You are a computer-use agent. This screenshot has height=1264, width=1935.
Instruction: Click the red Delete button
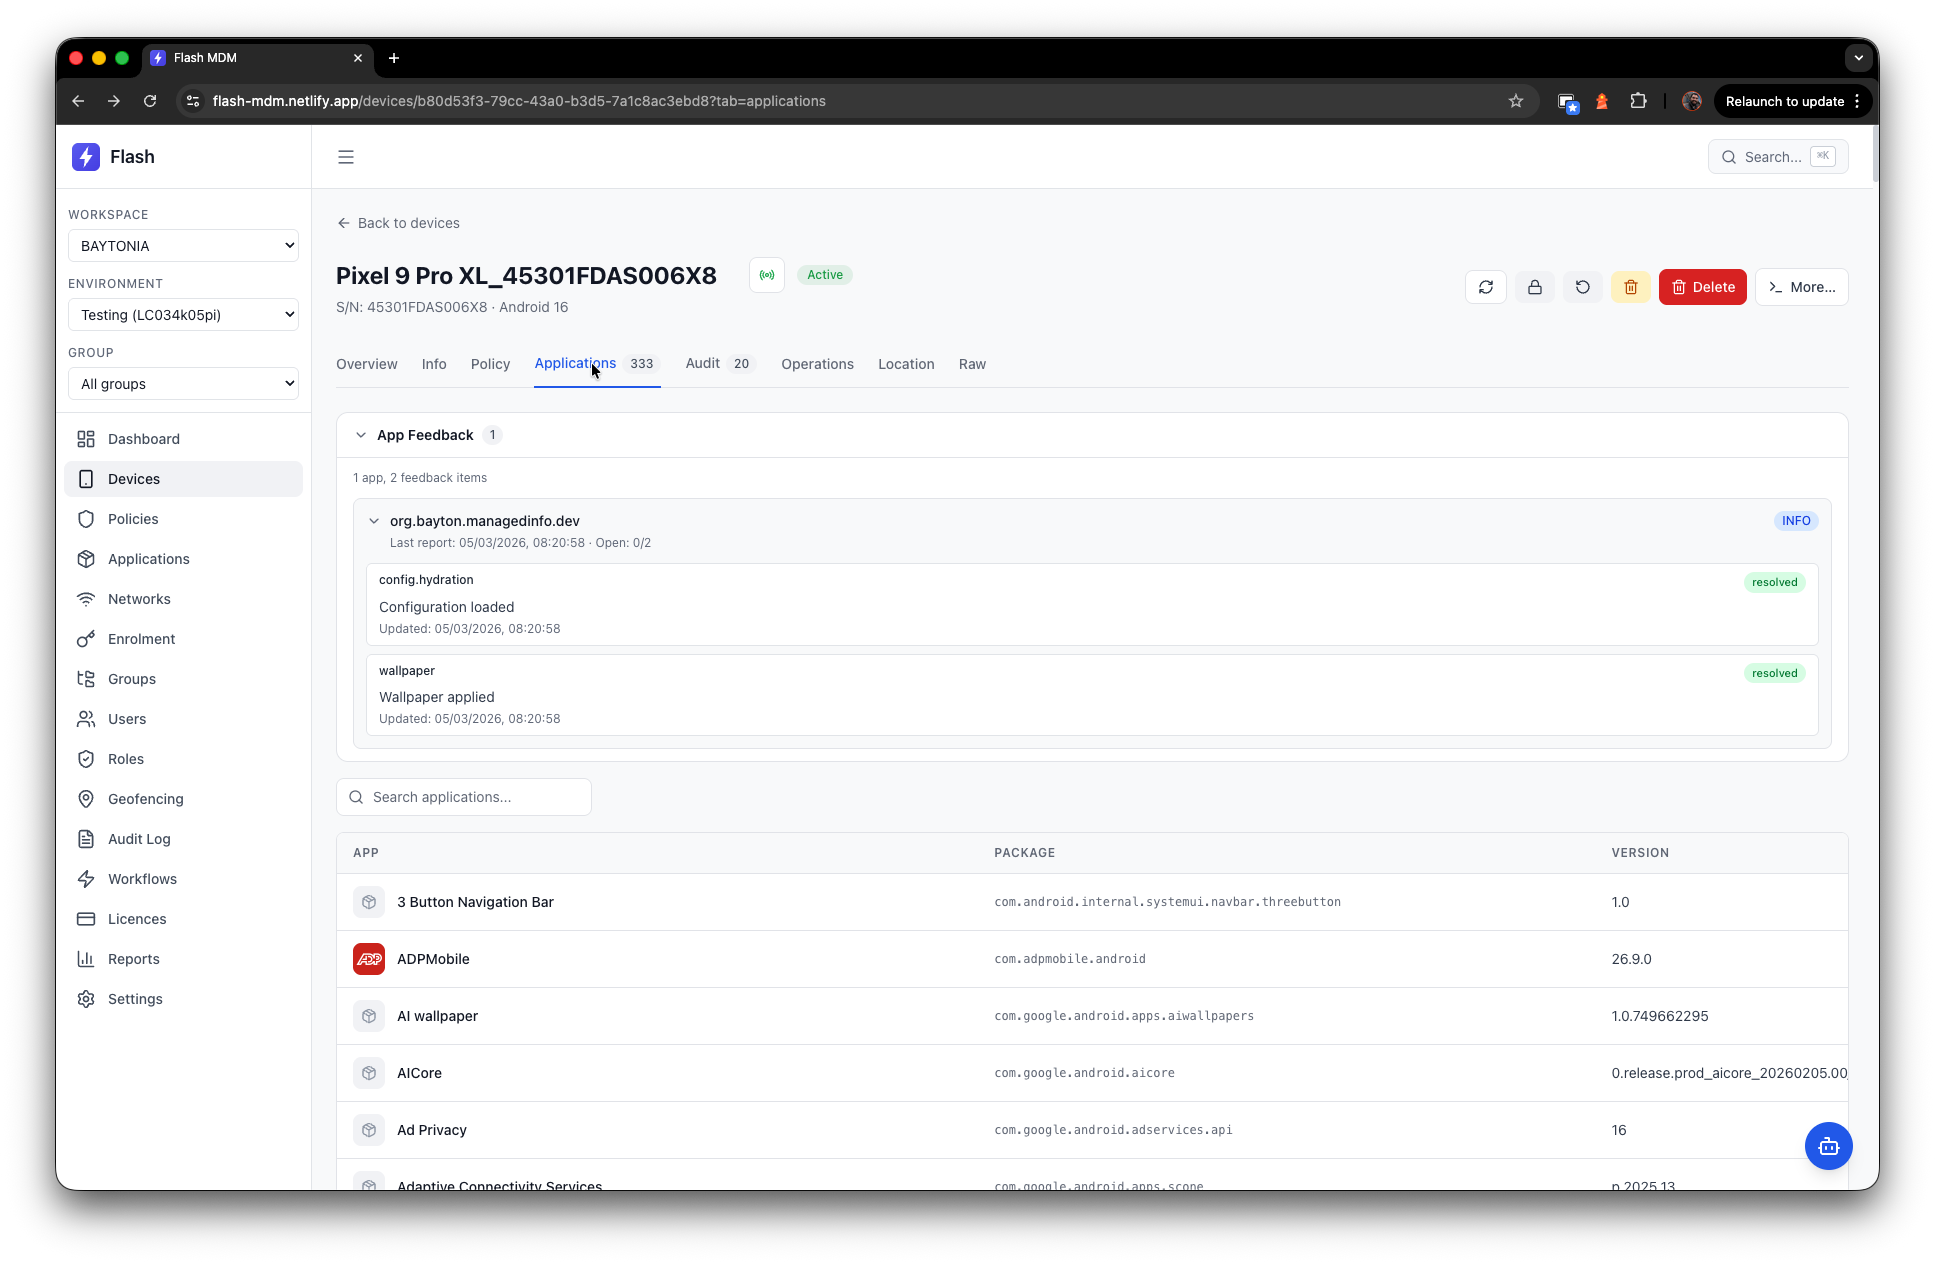click(x=1702, y=287)
